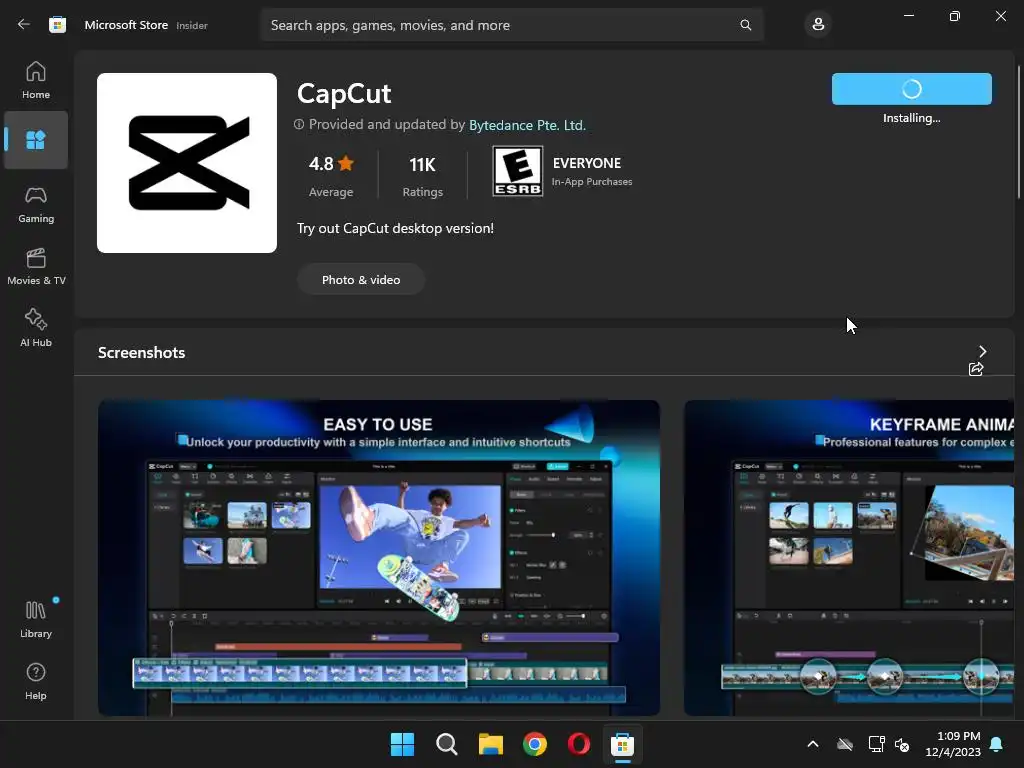The width and height of the screenshot is (1024, 768).
Task: Open Help in the sidebar
Action: pos(36,681)
